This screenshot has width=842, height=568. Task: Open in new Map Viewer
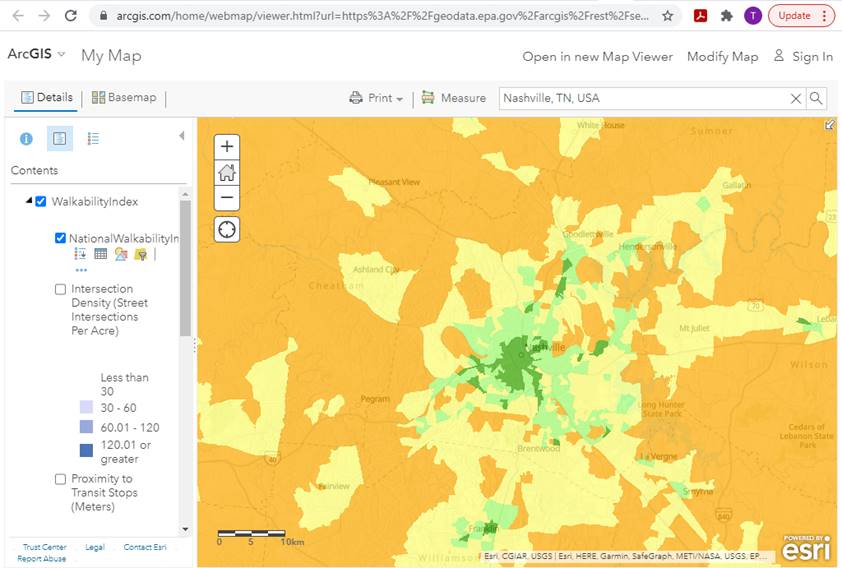(597, 56)
